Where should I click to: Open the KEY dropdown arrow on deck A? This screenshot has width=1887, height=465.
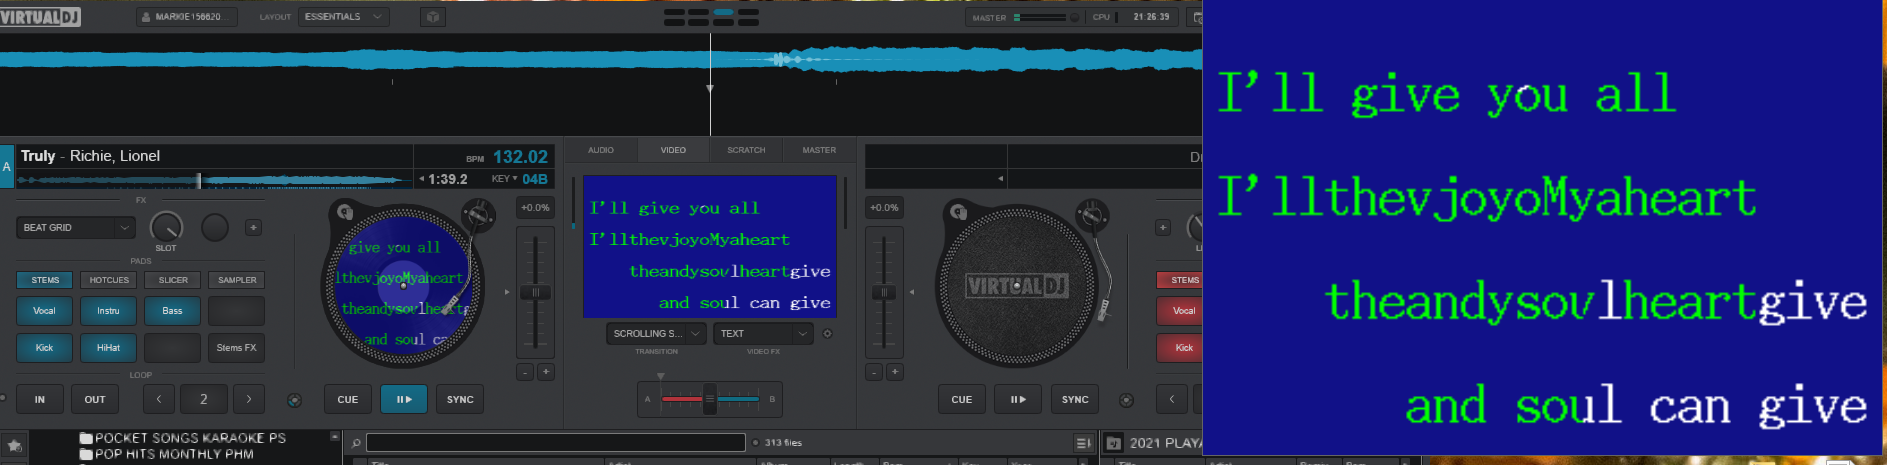[515, 179]
